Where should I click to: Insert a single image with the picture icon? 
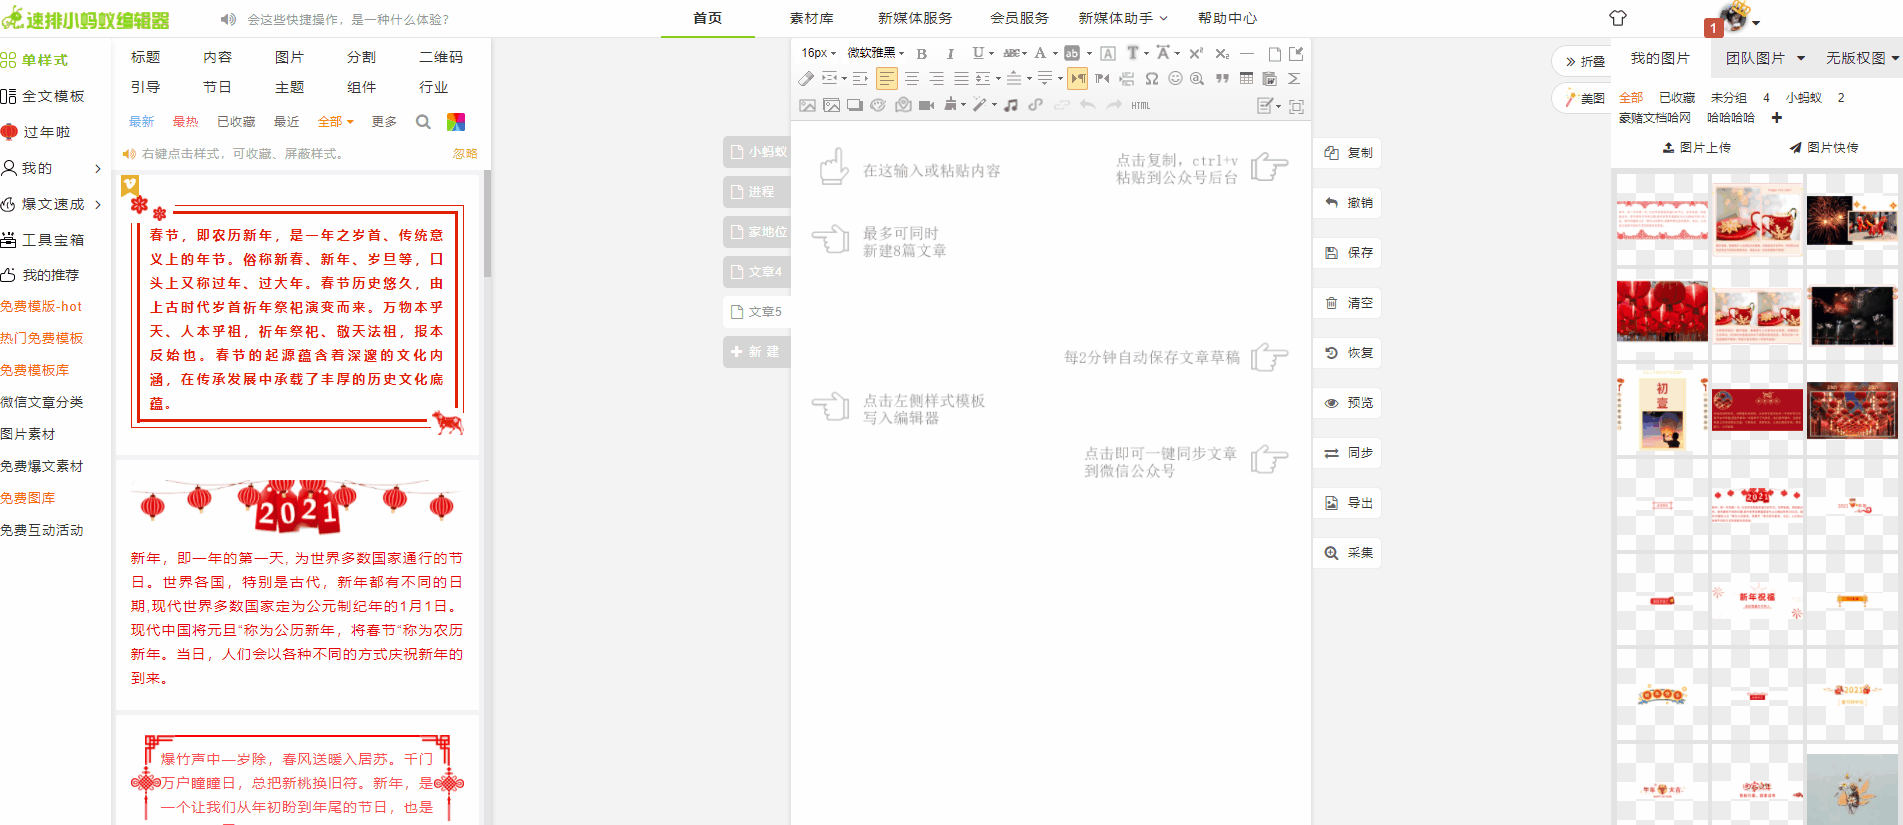click(807, 105)
